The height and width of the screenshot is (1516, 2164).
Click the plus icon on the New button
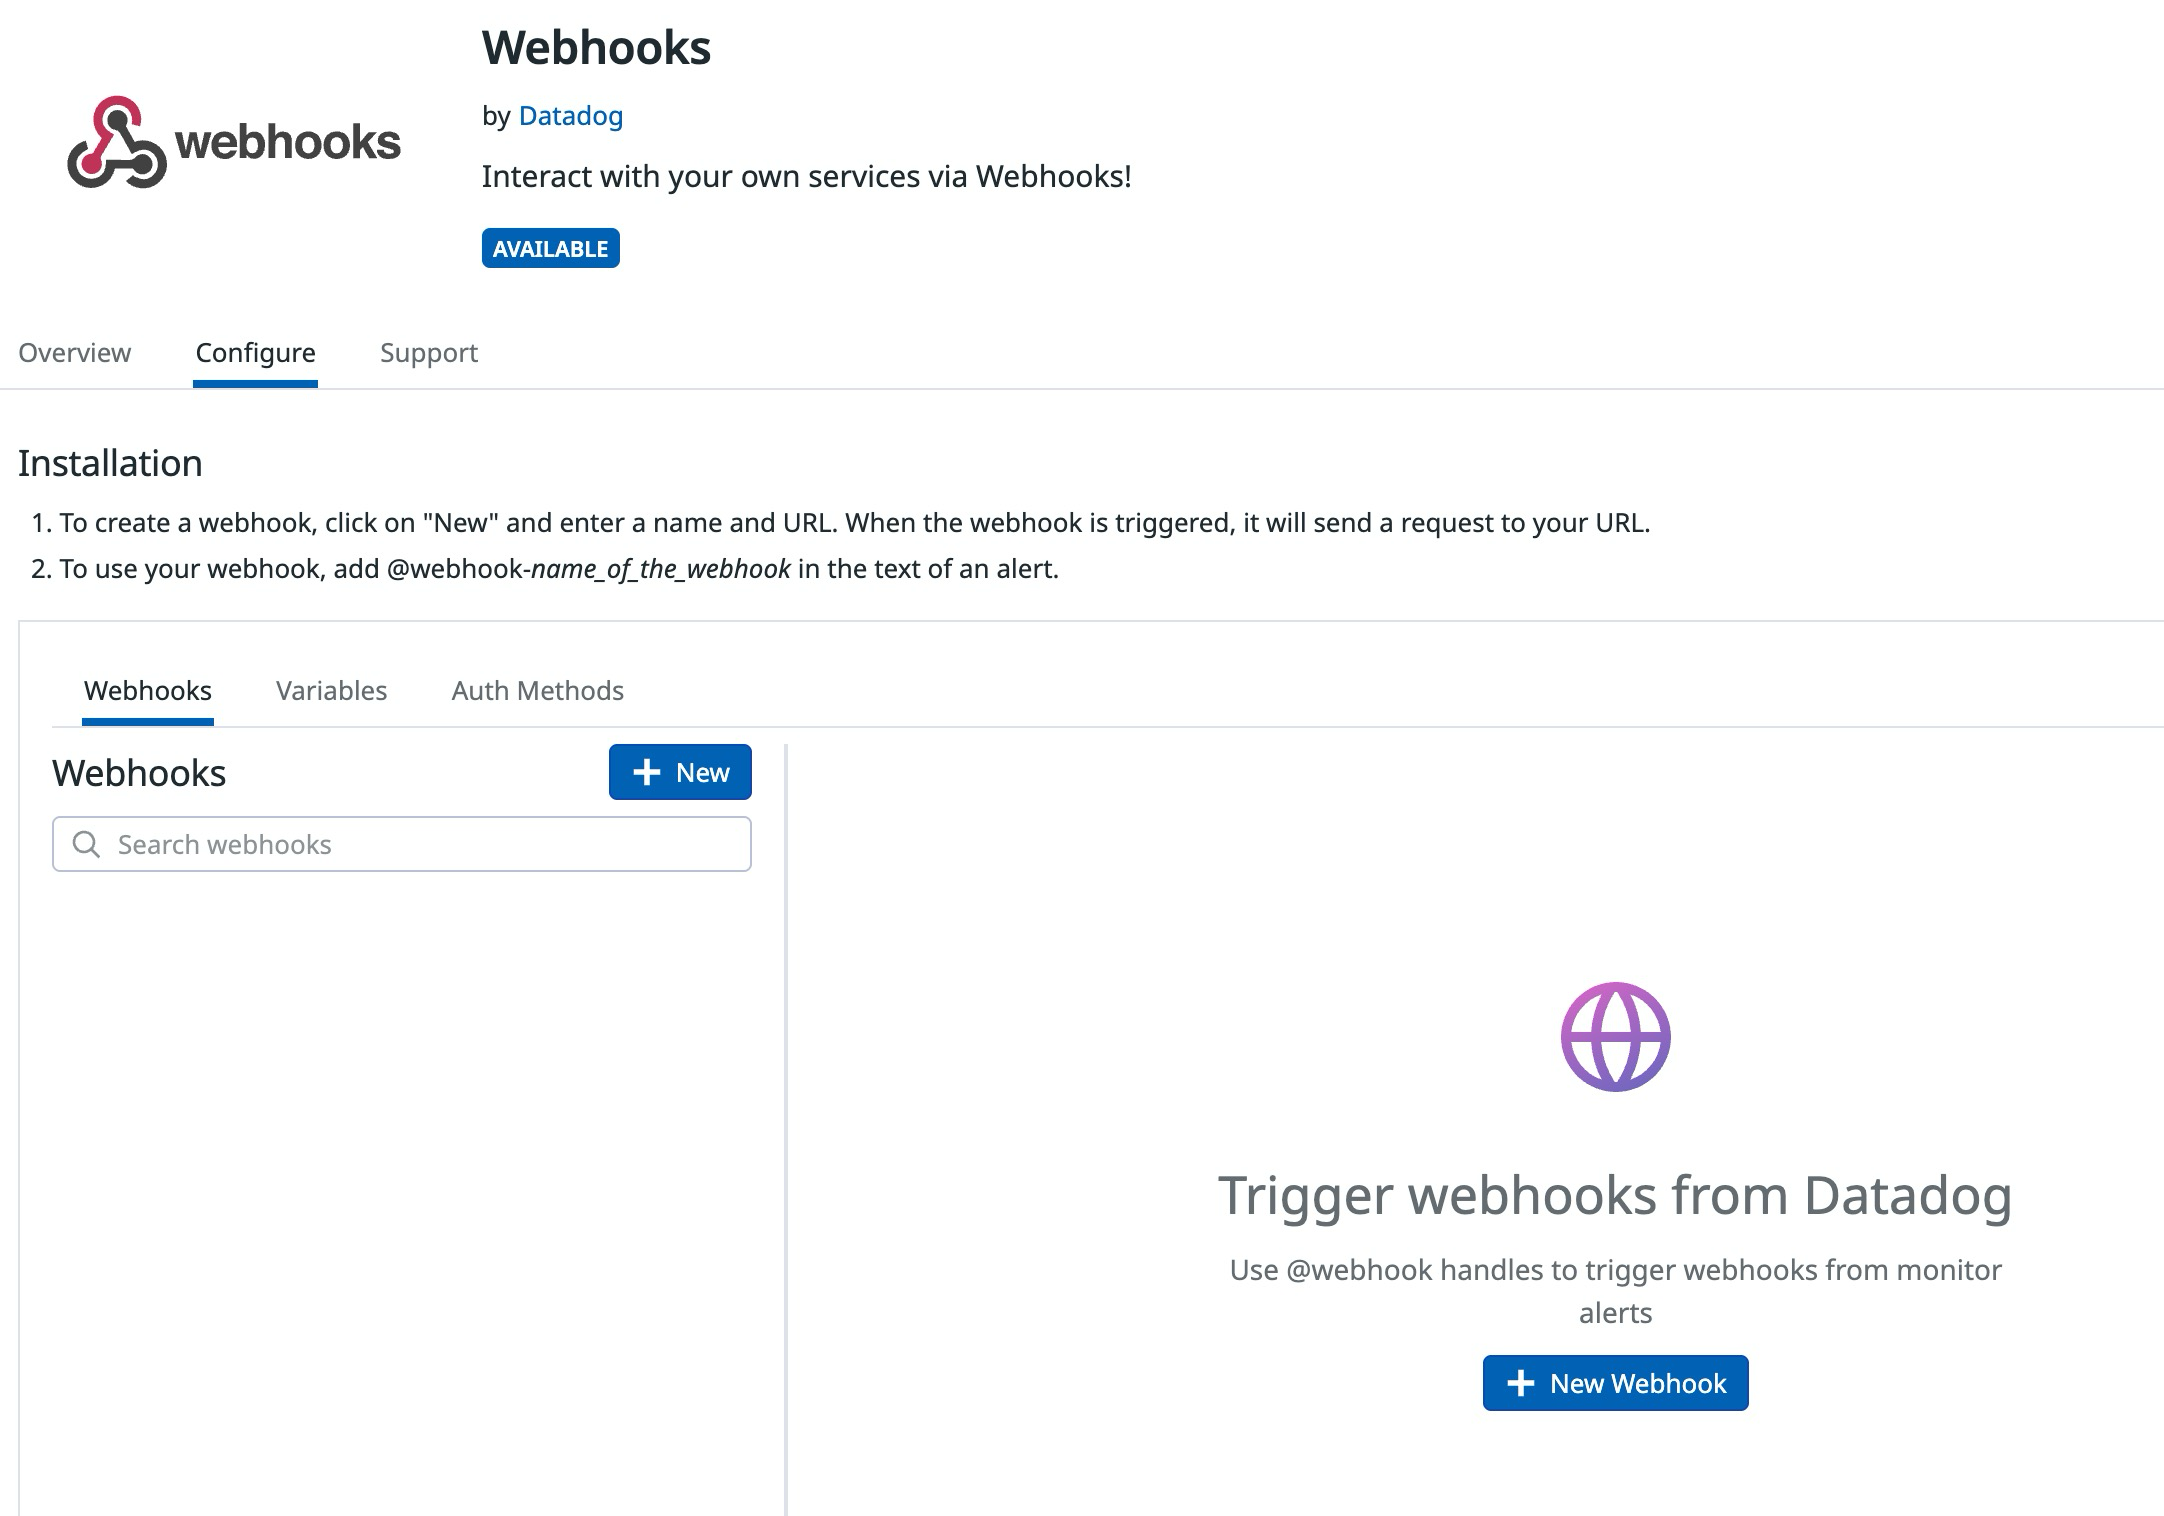point(646,771)
